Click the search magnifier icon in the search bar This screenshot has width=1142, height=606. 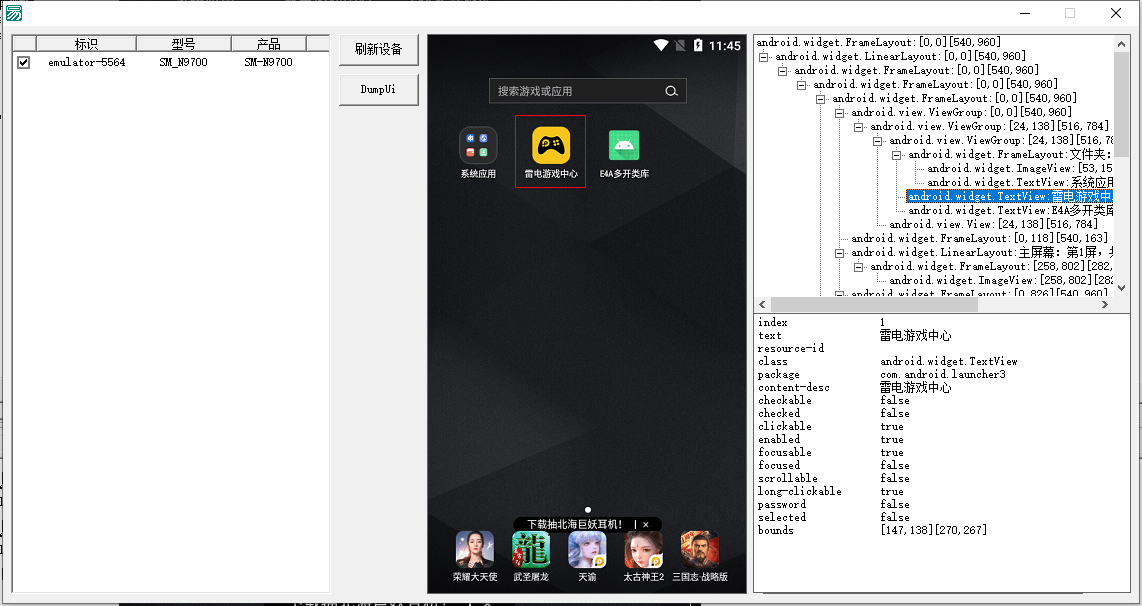[671, 90]
